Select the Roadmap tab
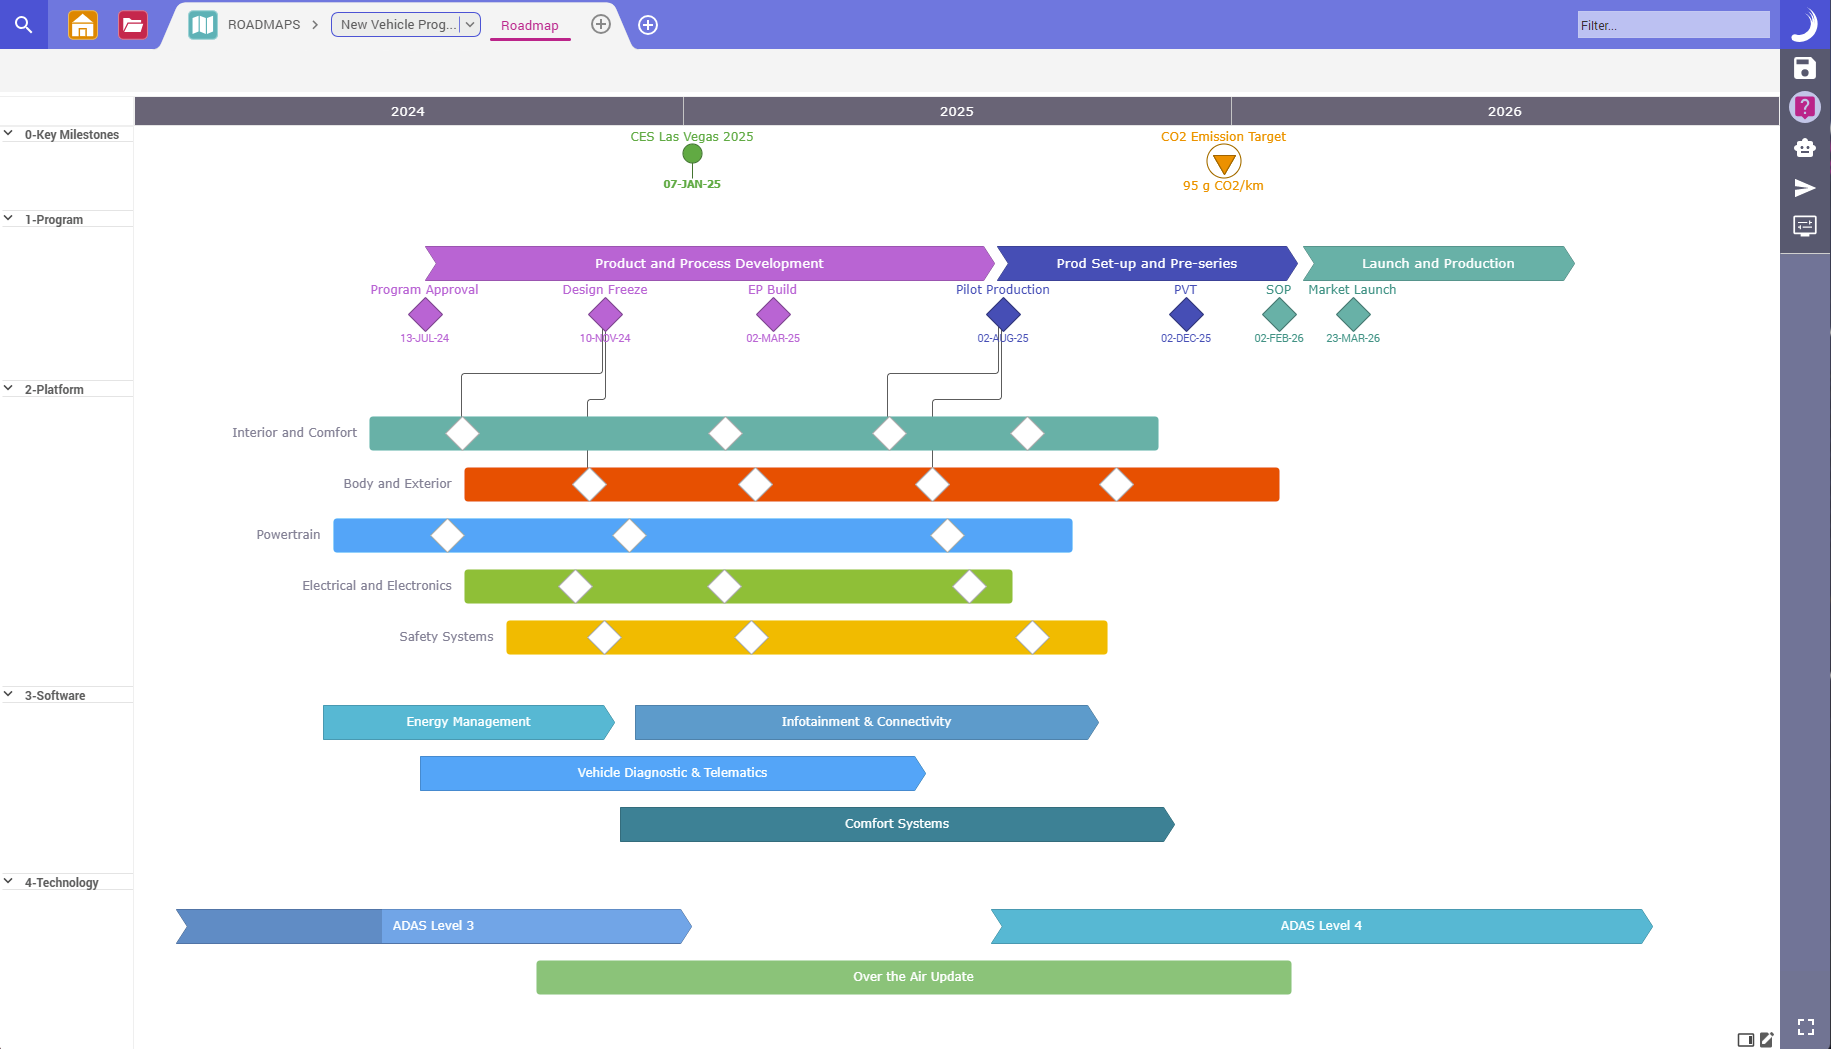Screen dimensions: 1831x1049 [530, 26]
